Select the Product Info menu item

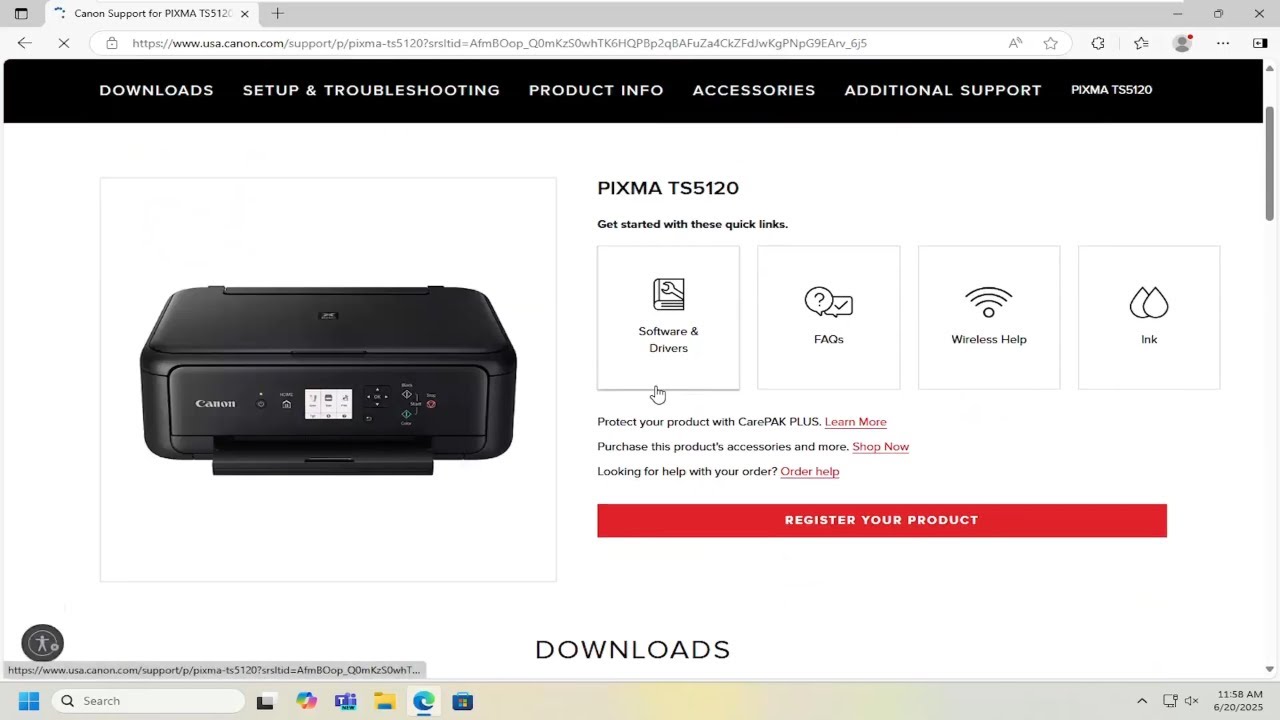point(596,90)
